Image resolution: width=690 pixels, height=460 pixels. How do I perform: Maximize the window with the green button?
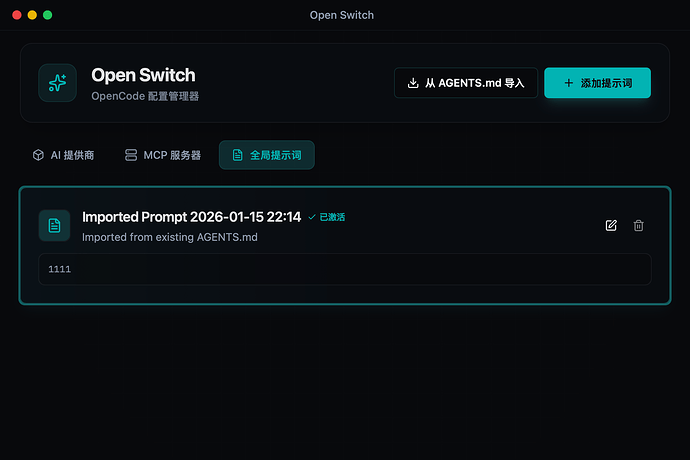pyautogui.click(x=48, y=15)
